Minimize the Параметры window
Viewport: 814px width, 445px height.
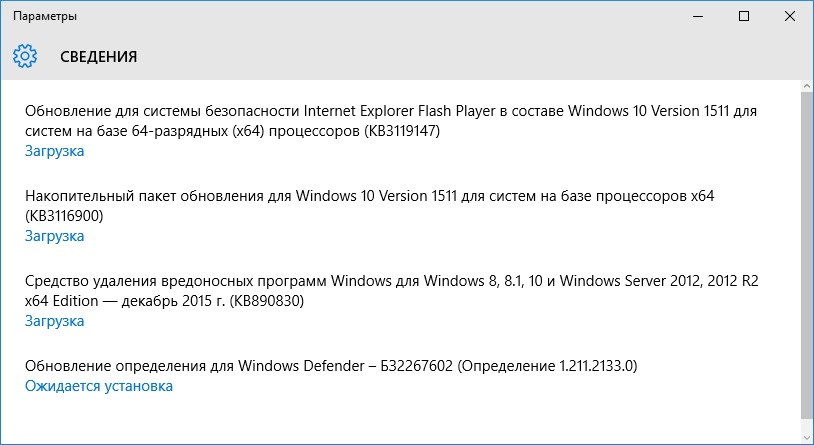[698, 16]
